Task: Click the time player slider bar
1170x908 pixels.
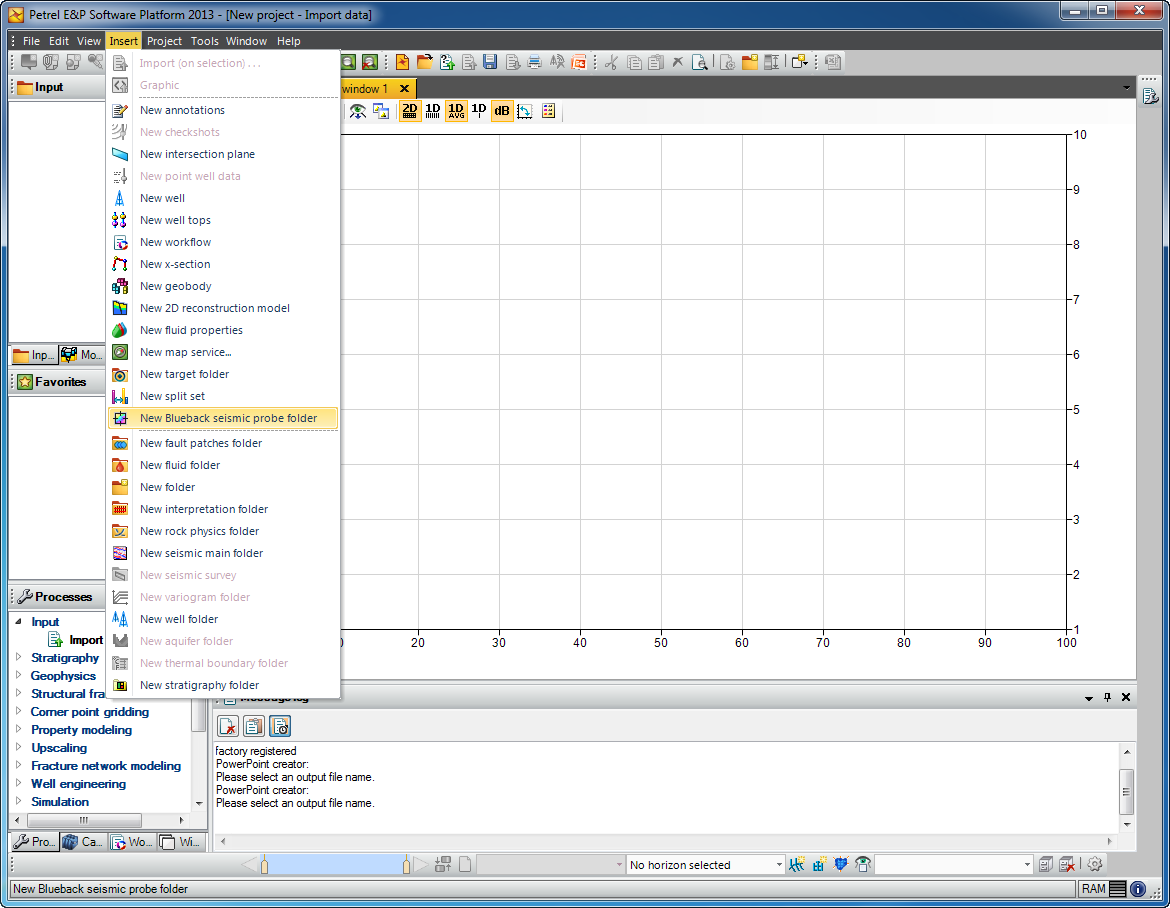Action: [335, 865]
